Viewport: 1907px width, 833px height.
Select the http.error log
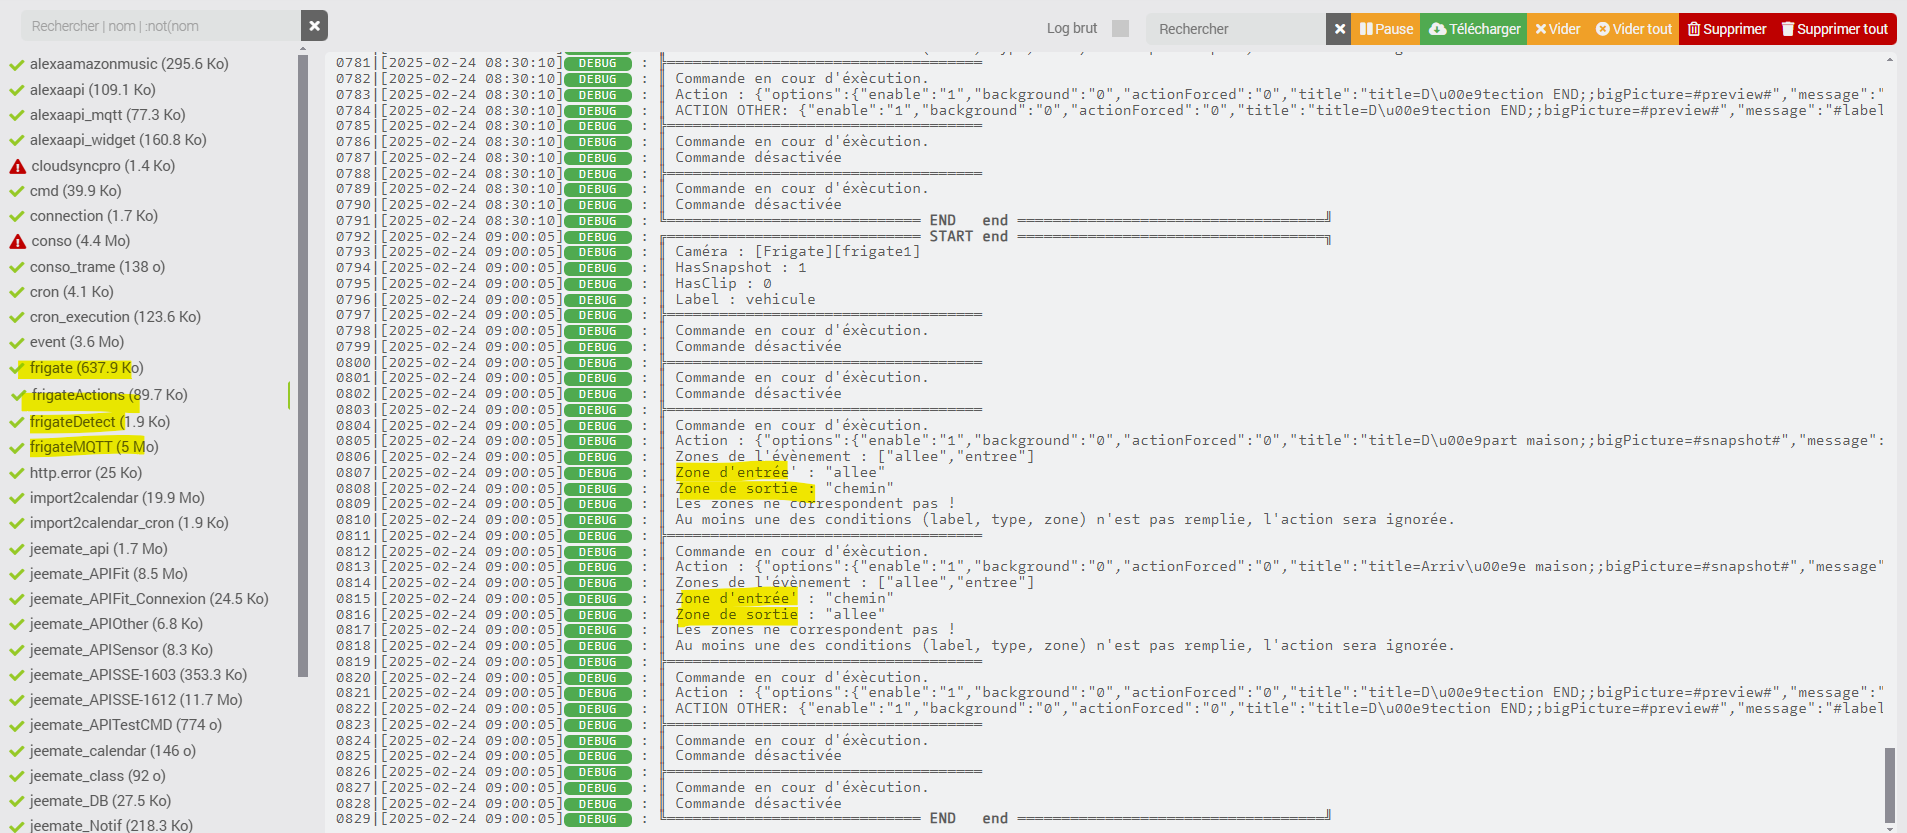coord(86,473)
